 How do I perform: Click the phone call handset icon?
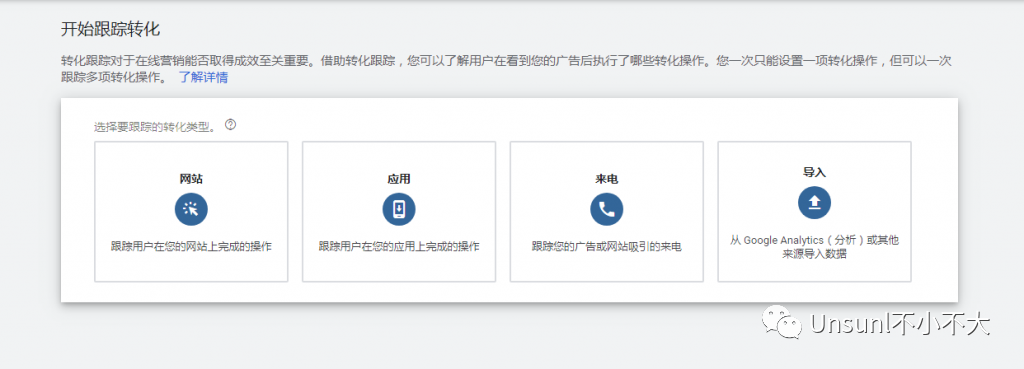point(607,209)
